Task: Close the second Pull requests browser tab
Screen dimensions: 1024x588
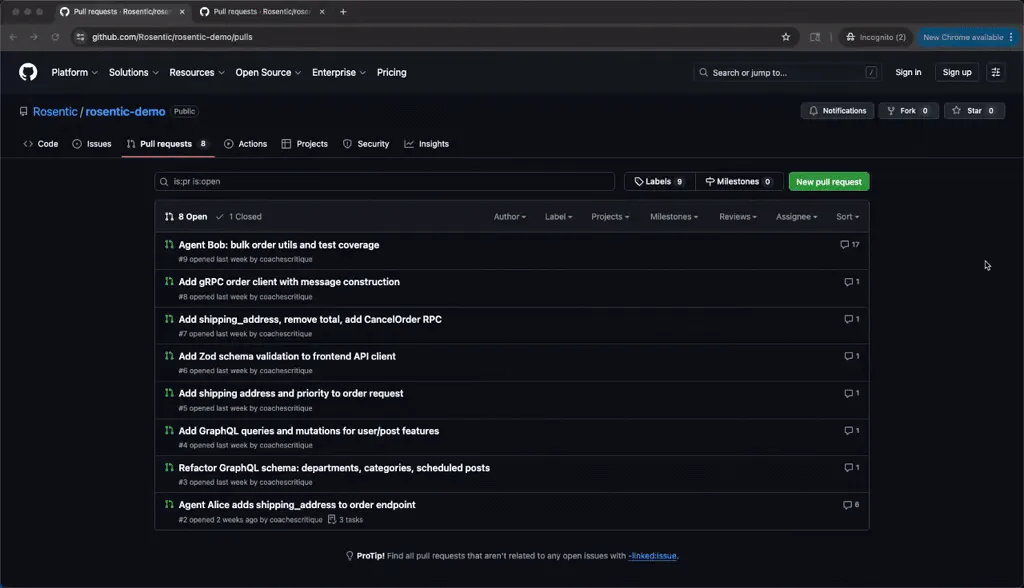Action: click(x=322, y=12)
